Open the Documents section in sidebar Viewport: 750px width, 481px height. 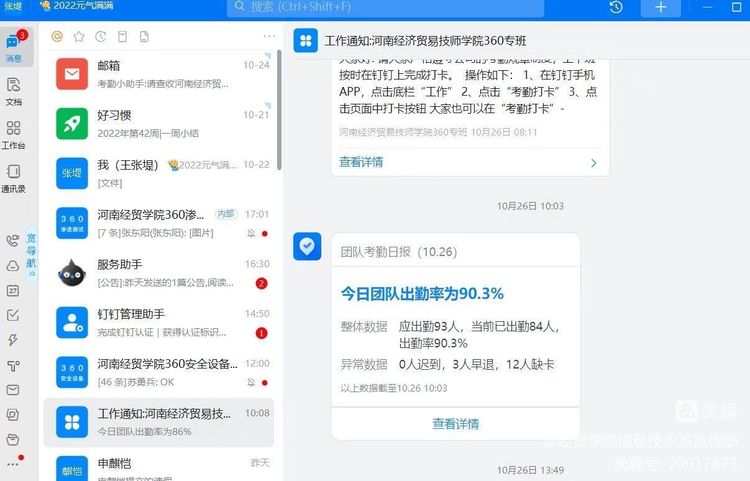click(x=13, y=91)
